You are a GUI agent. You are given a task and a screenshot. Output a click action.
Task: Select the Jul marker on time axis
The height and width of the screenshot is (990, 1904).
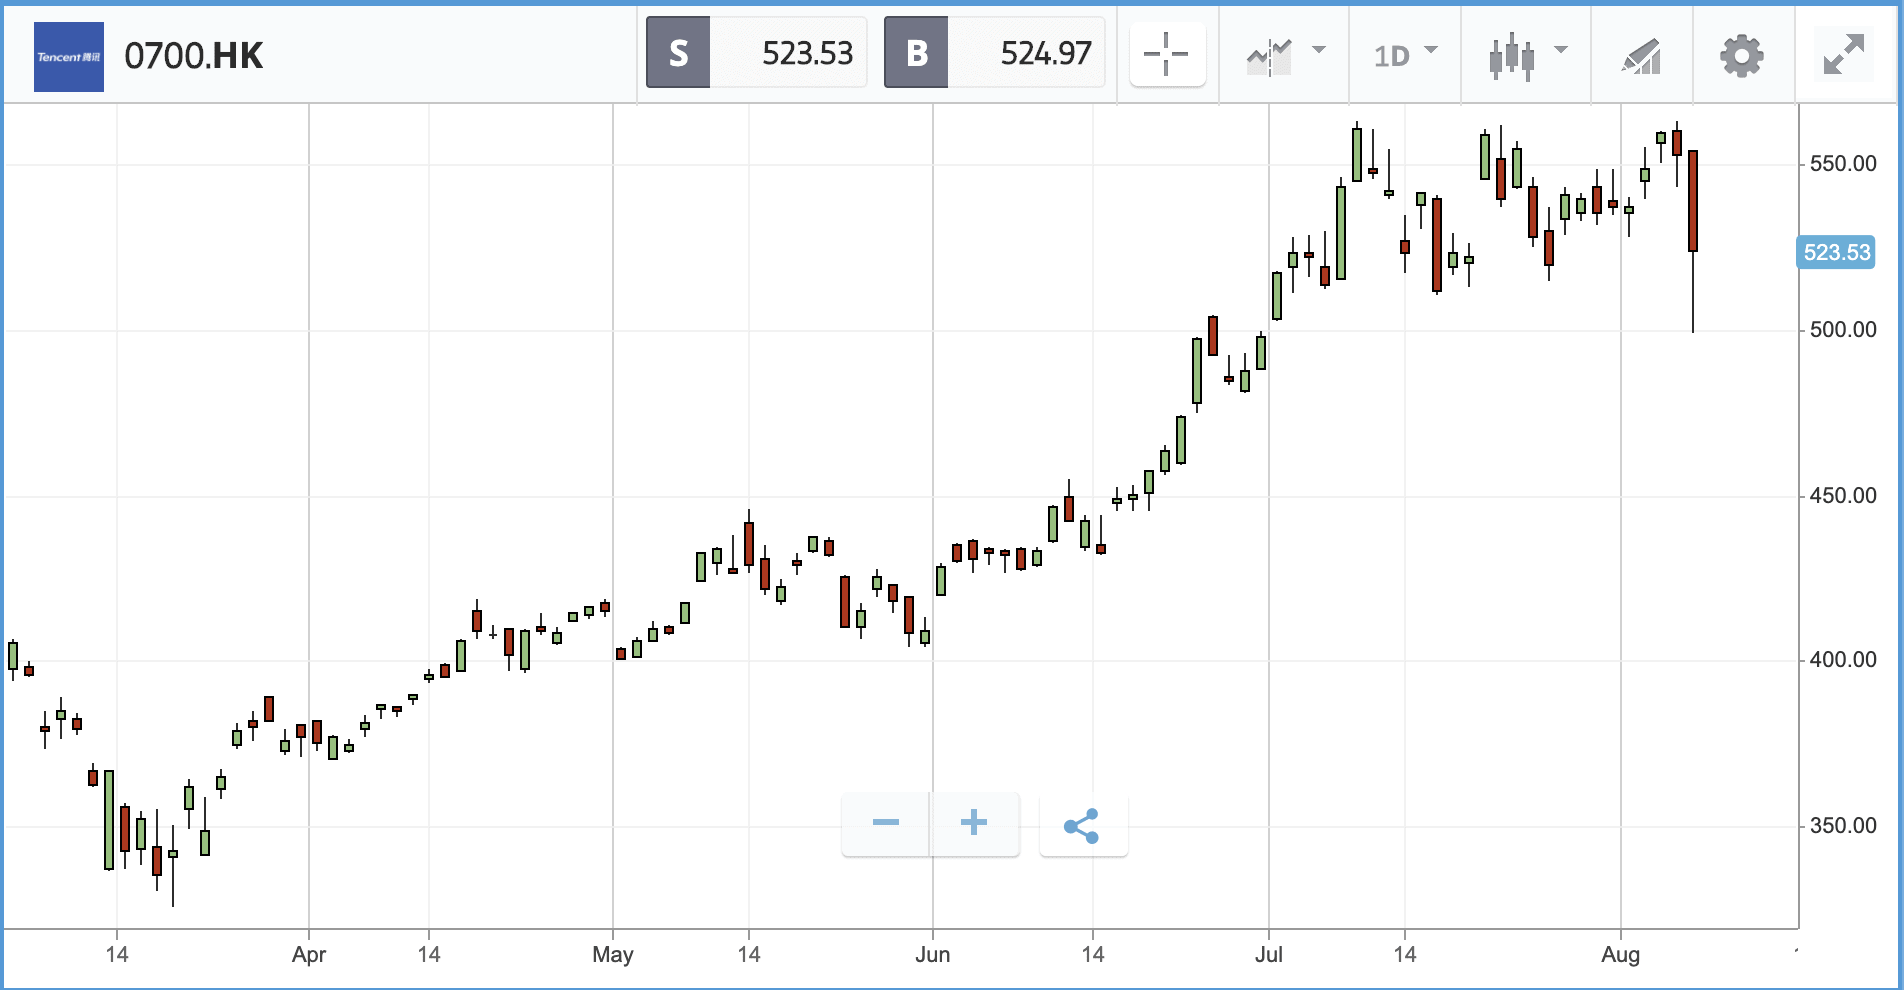1269,954
